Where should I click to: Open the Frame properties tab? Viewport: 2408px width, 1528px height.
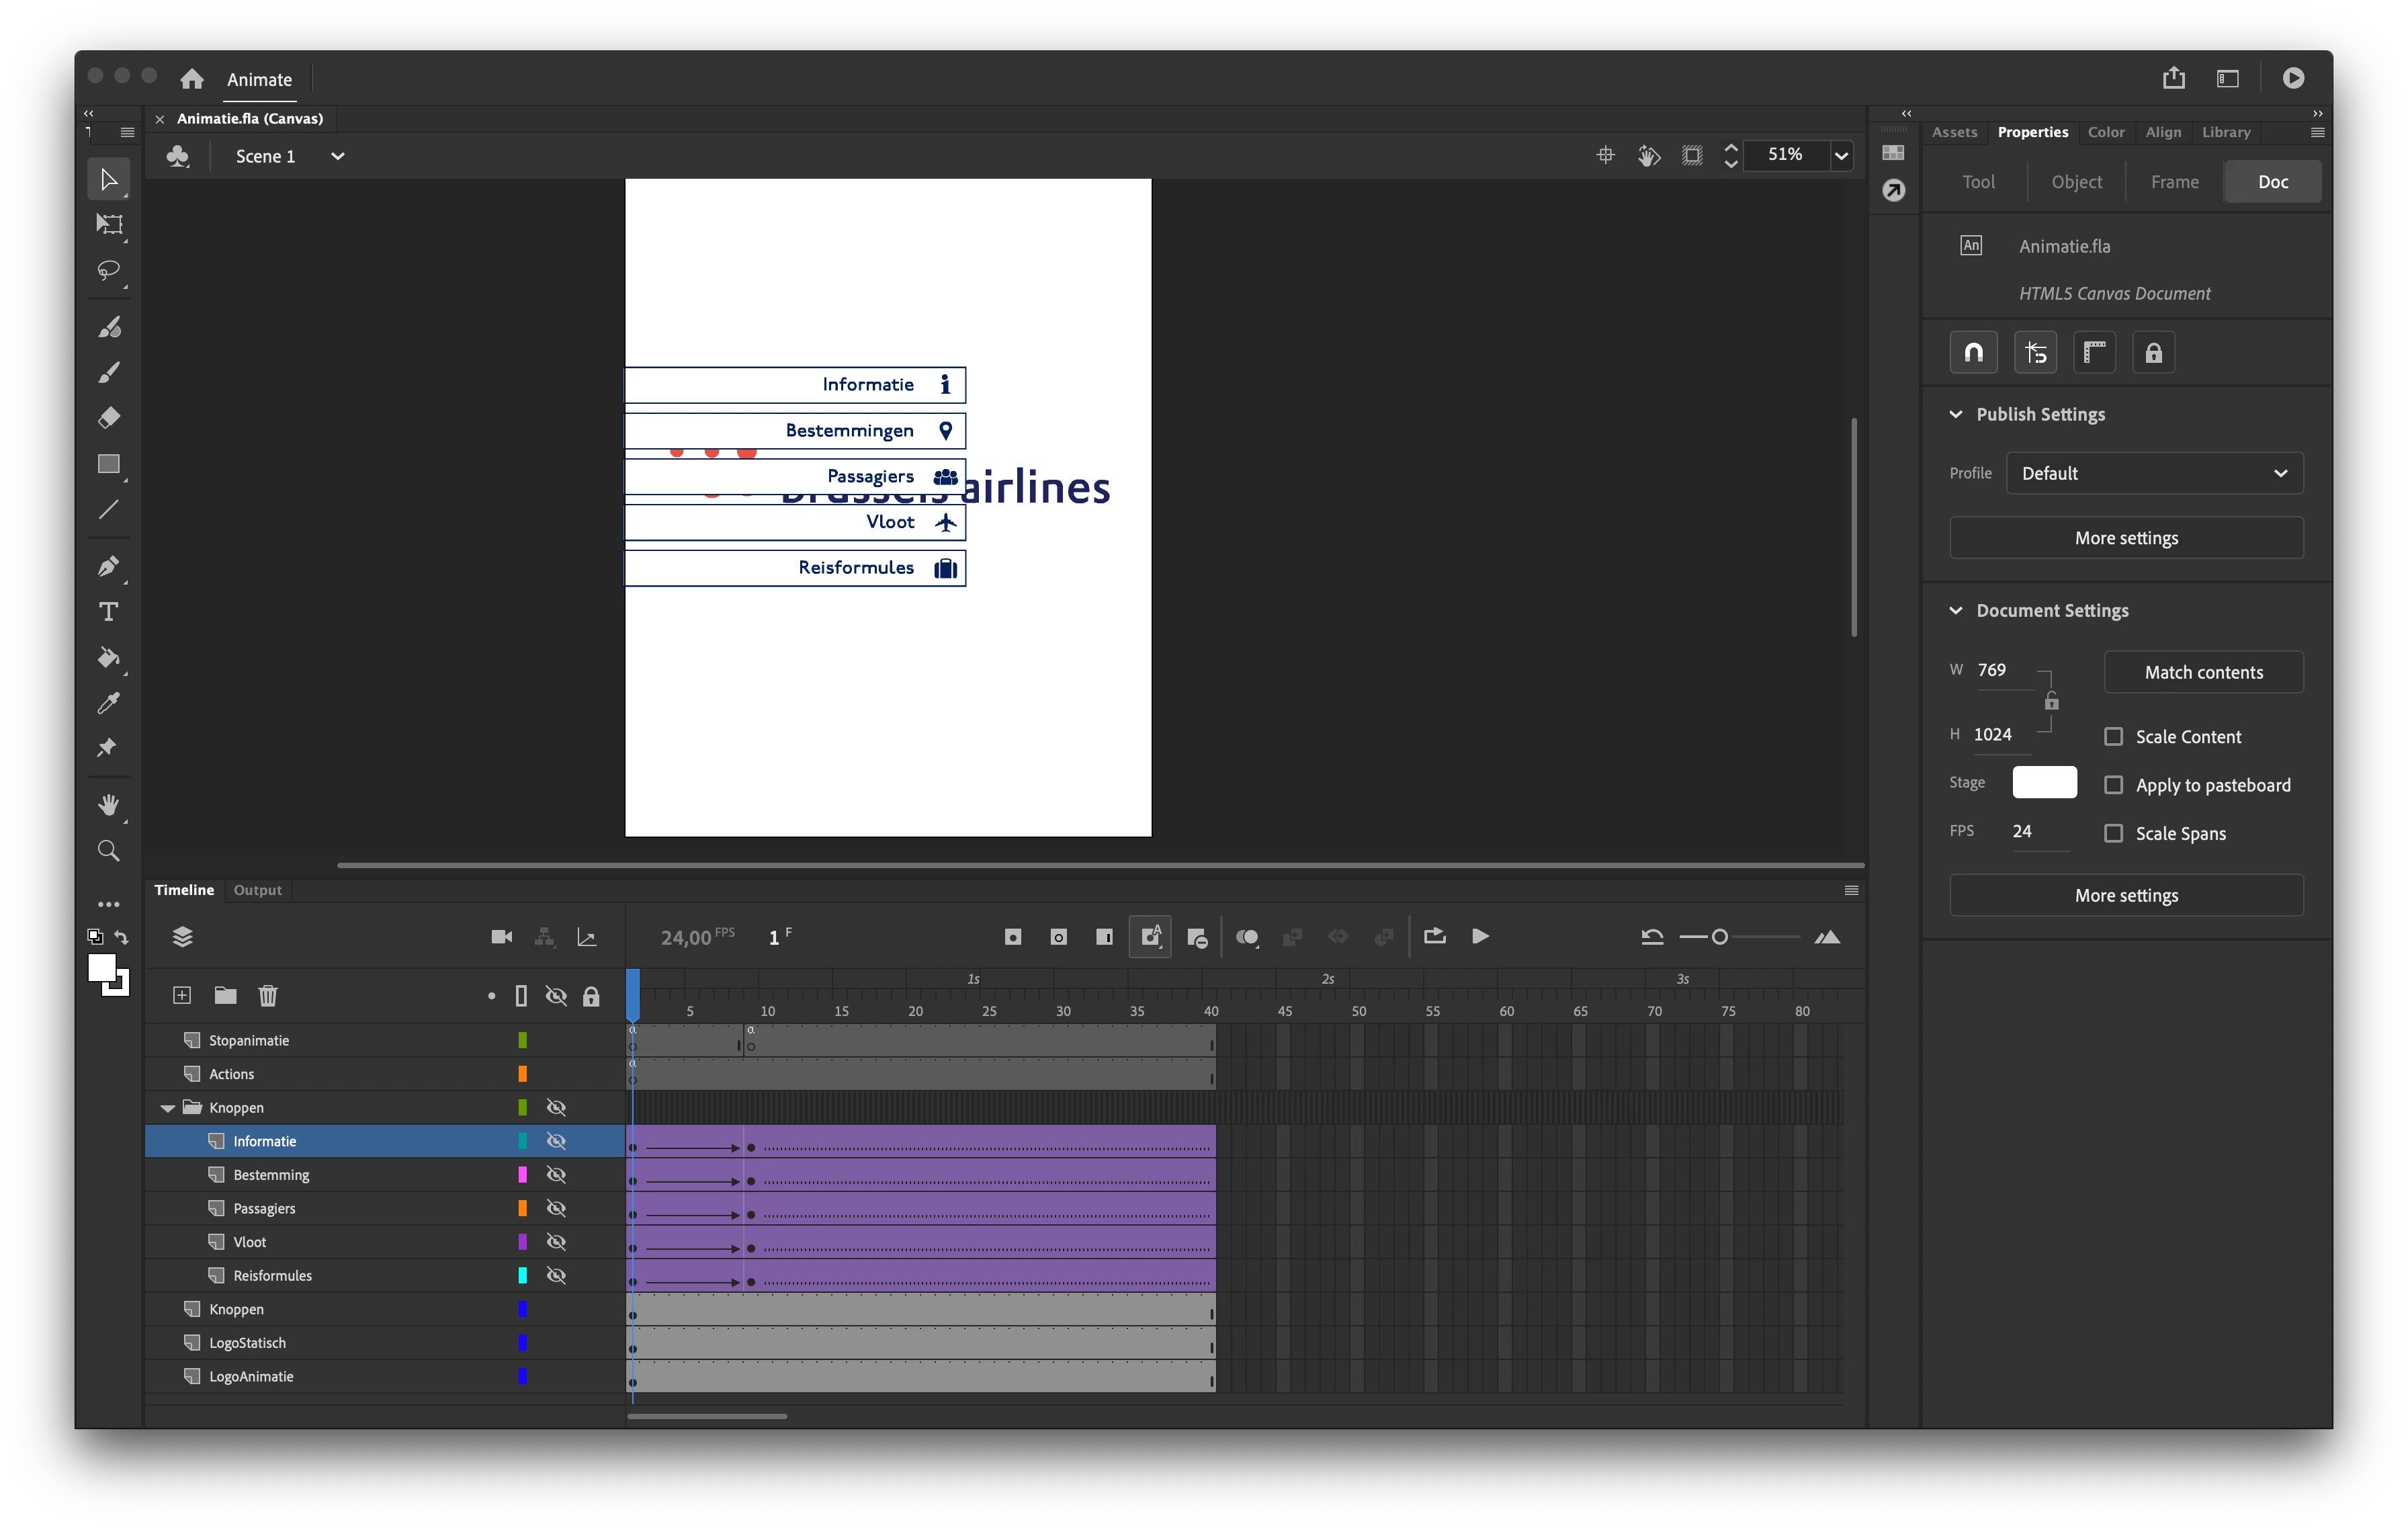tap(2174, 182)
